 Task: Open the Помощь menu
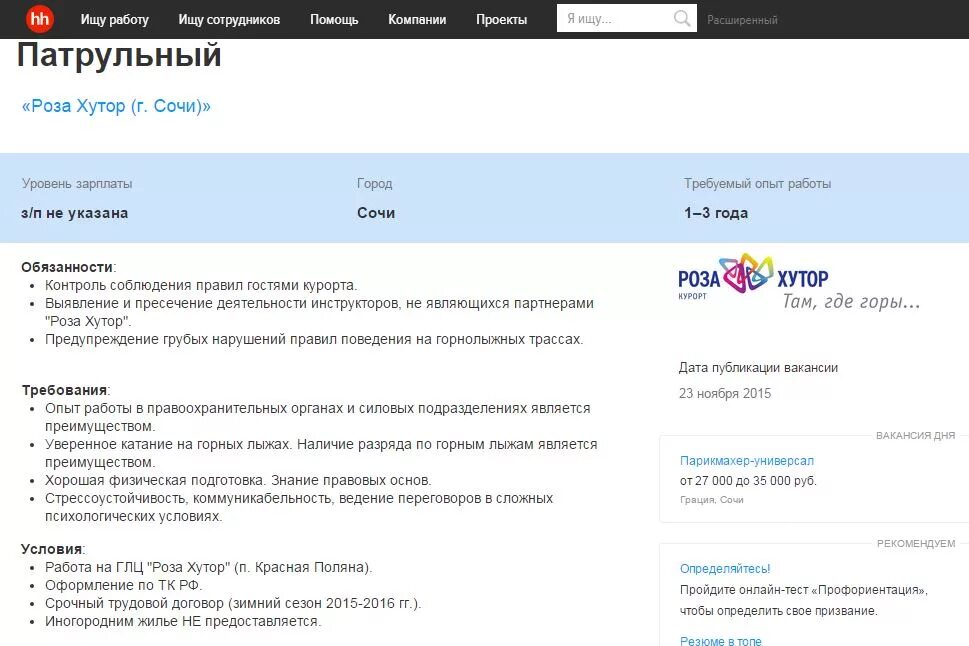click(x=334, y=19)
